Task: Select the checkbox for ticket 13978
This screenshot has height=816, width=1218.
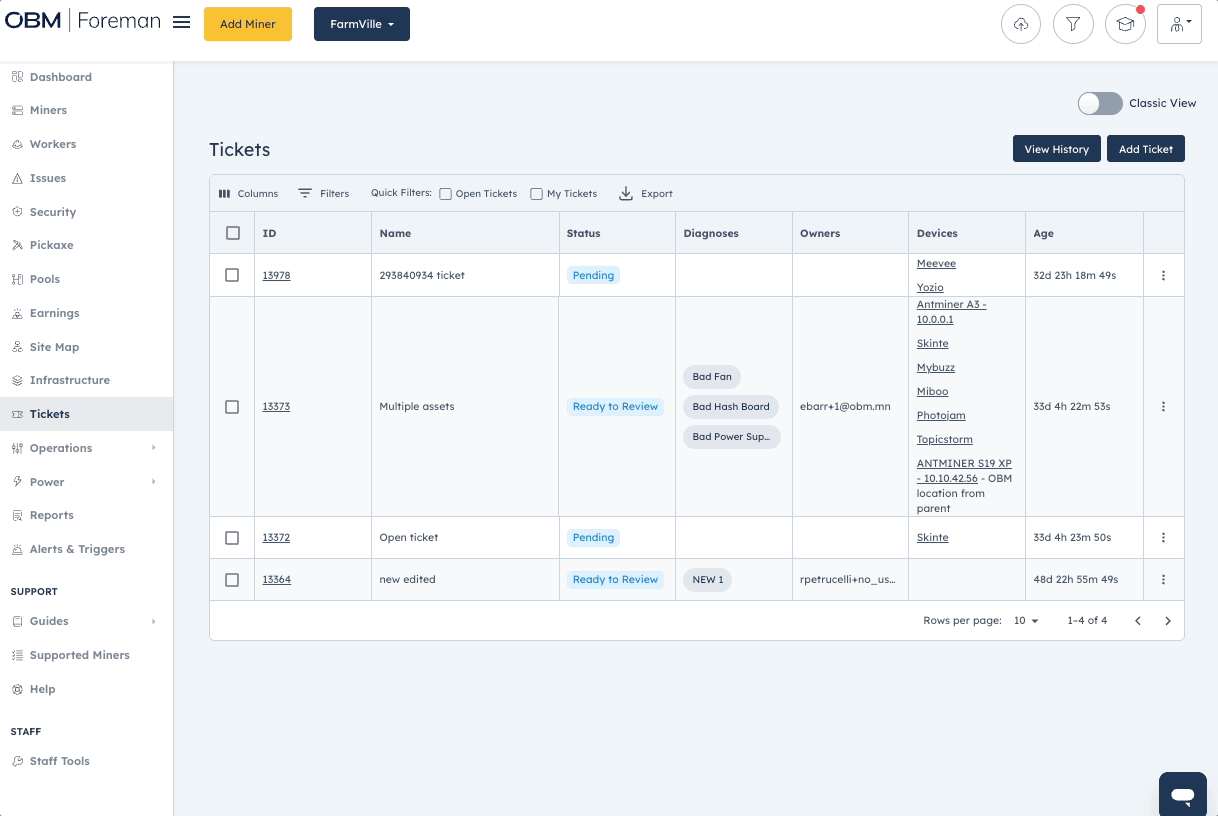Action: [x=232, y=275]
